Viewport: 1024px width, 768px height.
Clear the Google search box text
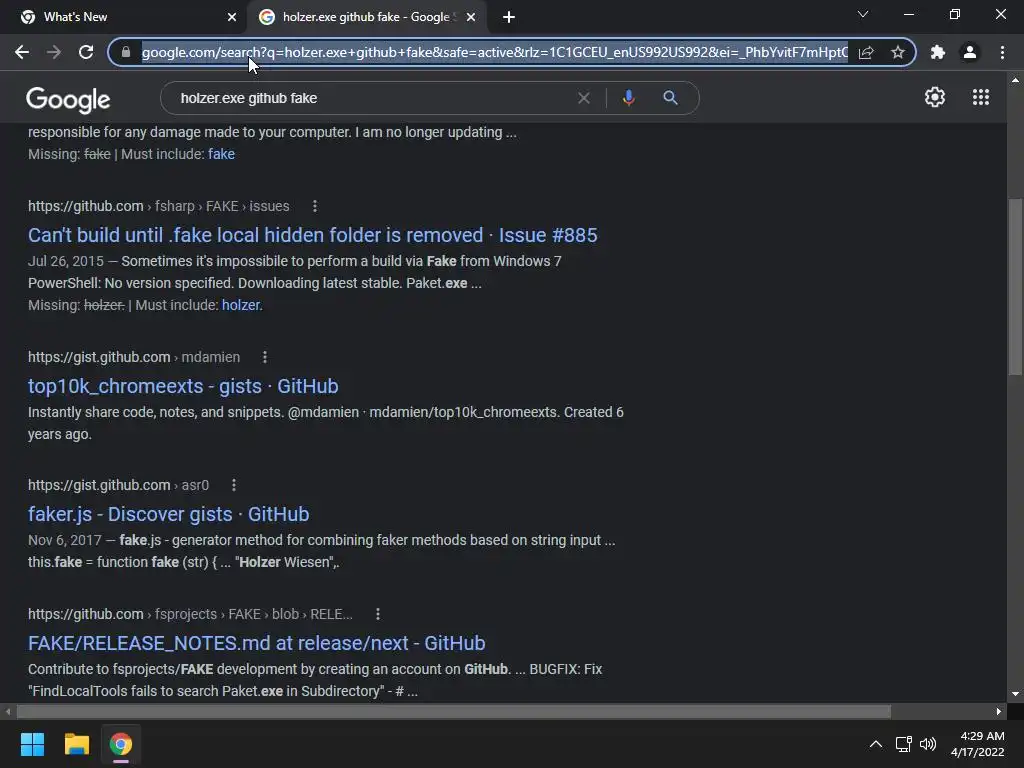pos(584,98)
